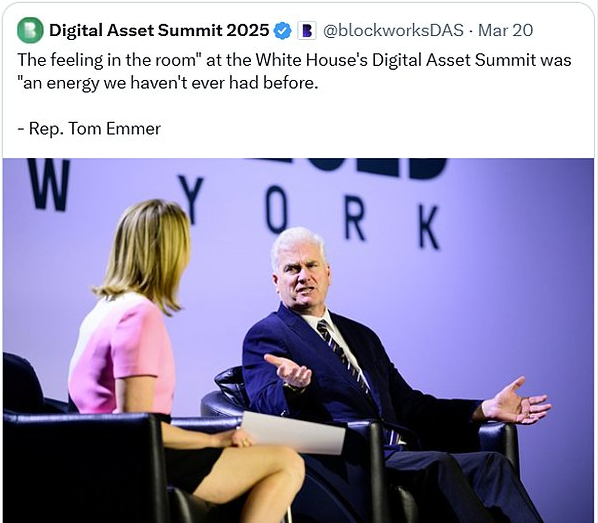Visit the Digital Asset Summit 2025 profile name

[159, 31]
